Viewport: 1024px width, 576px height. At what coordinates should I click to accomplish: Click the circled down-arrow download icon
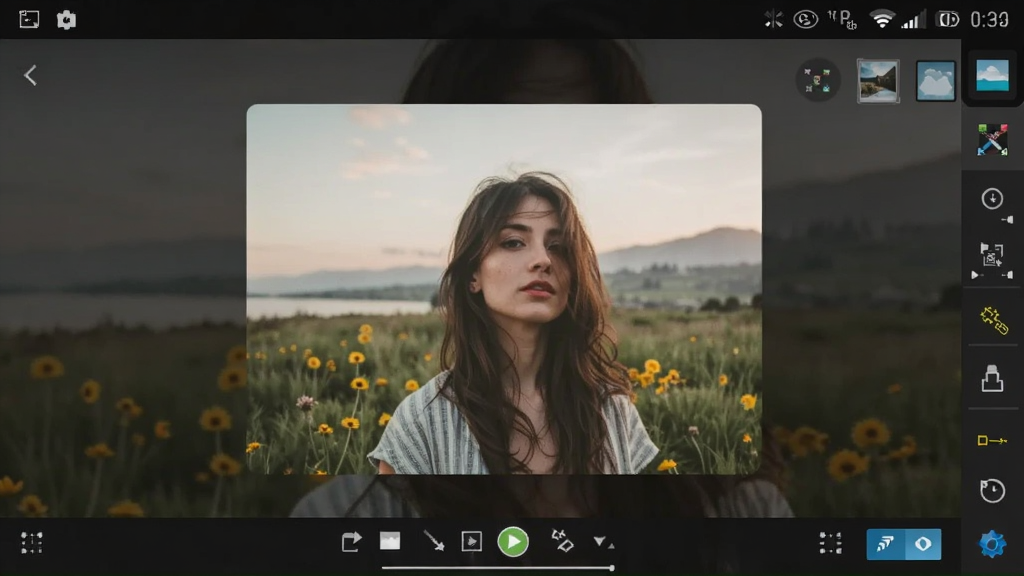click(x=992, y=199)
